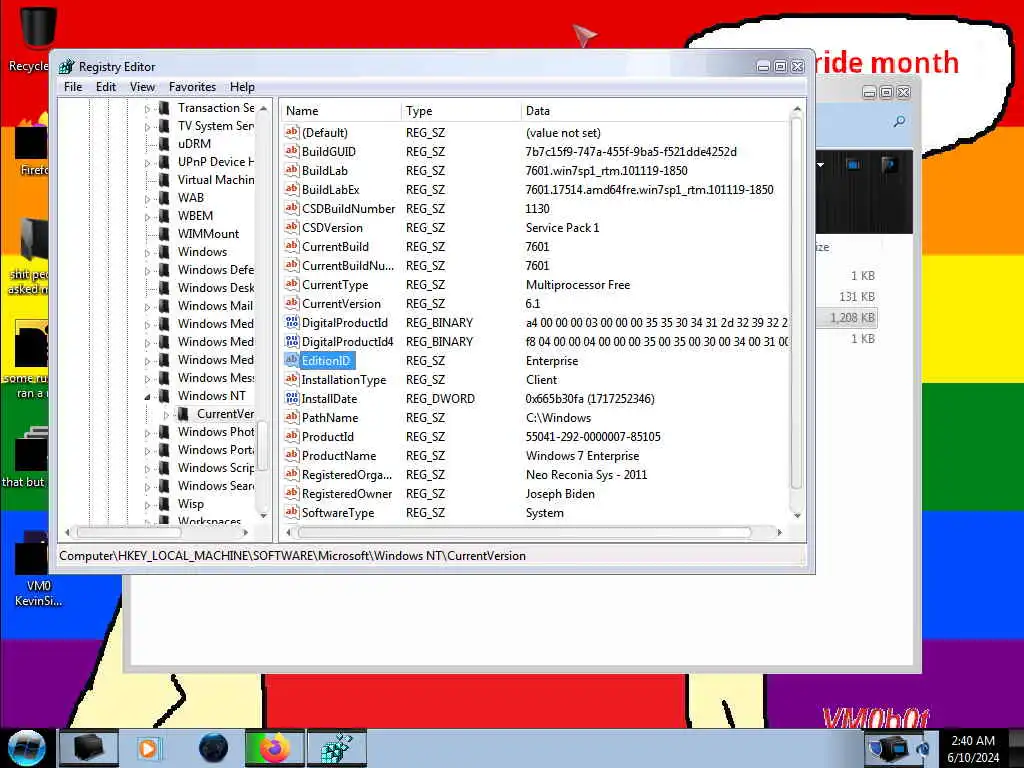Click the BuildLabEx string icon
The image size is (1024, 768).
[292, 189]
